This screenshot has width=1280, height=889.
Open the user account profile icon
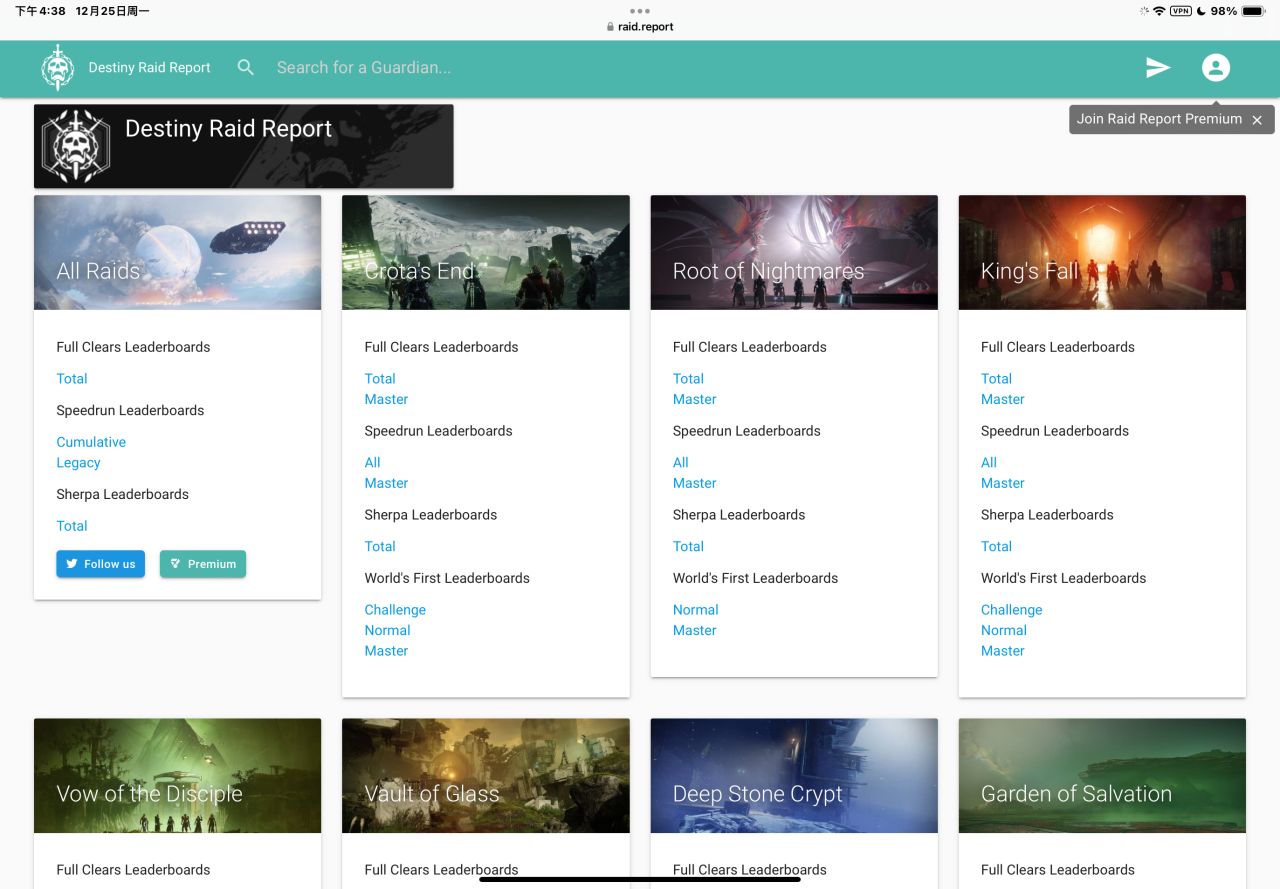pyautogui.click(x=1216, y=68)
